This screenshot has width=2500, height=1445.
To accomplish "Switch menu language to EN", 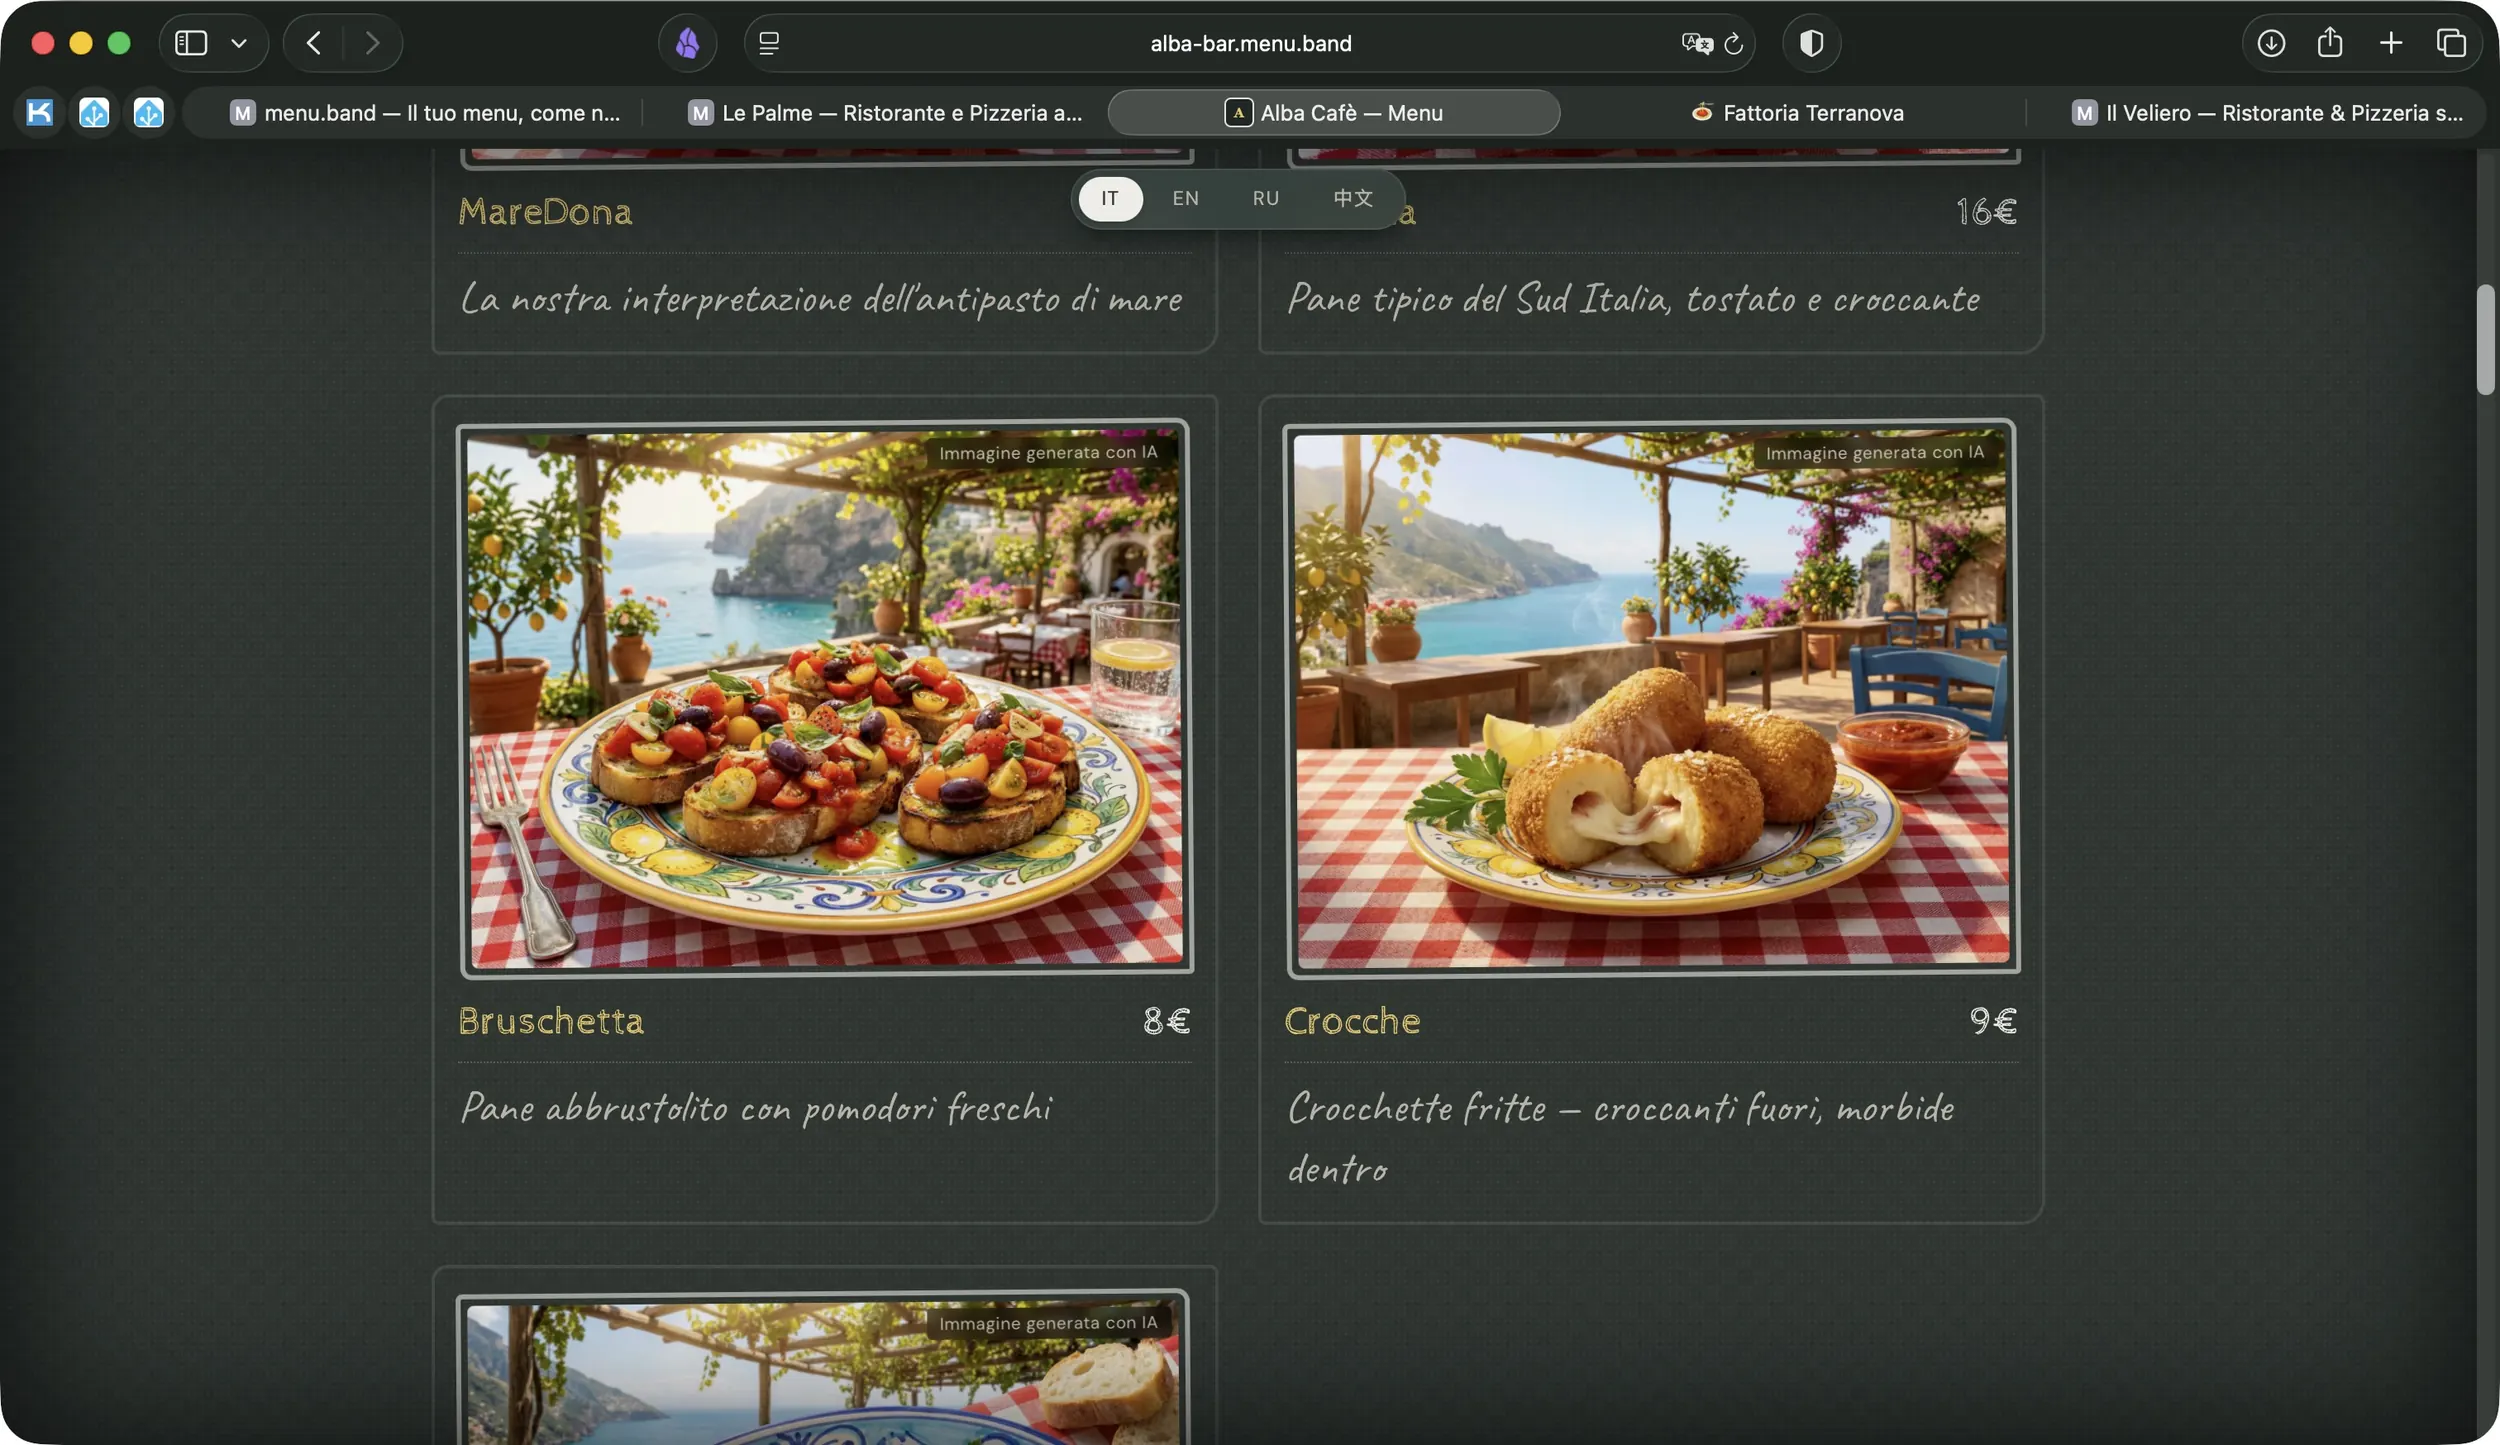I will [1185, 198].
